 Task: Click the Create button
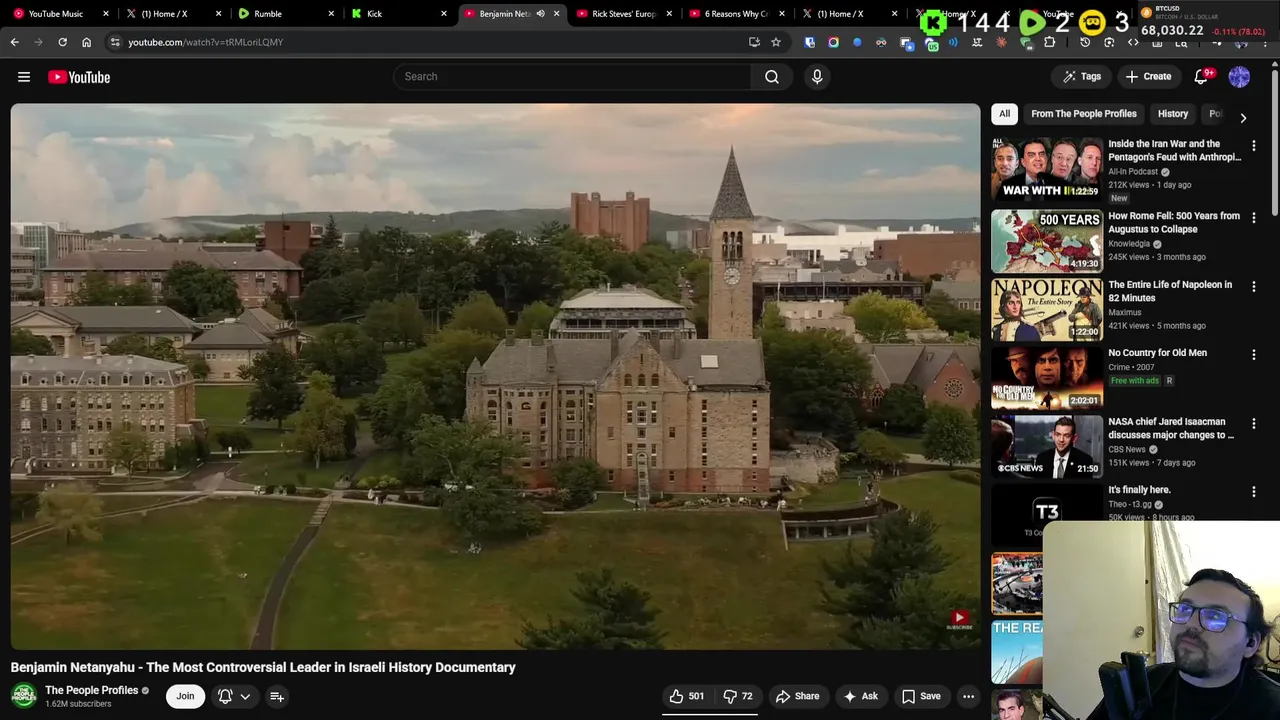click(1148, 77)
